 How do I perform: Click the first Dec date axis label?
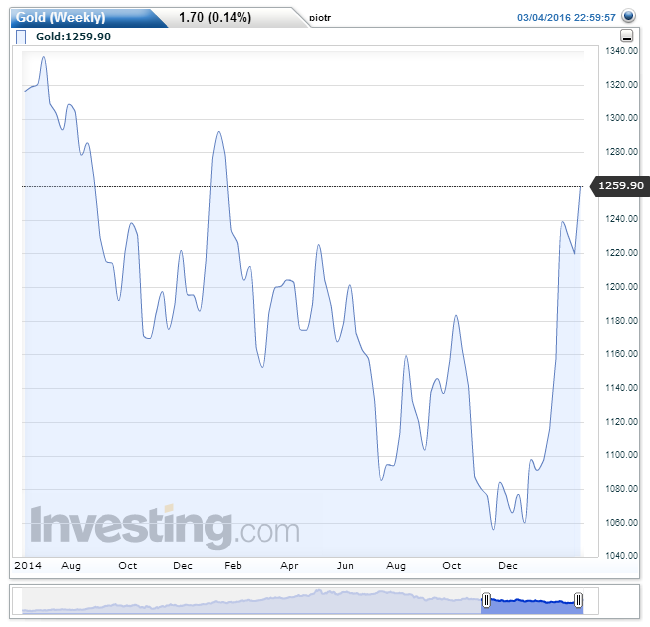[183, 566]
